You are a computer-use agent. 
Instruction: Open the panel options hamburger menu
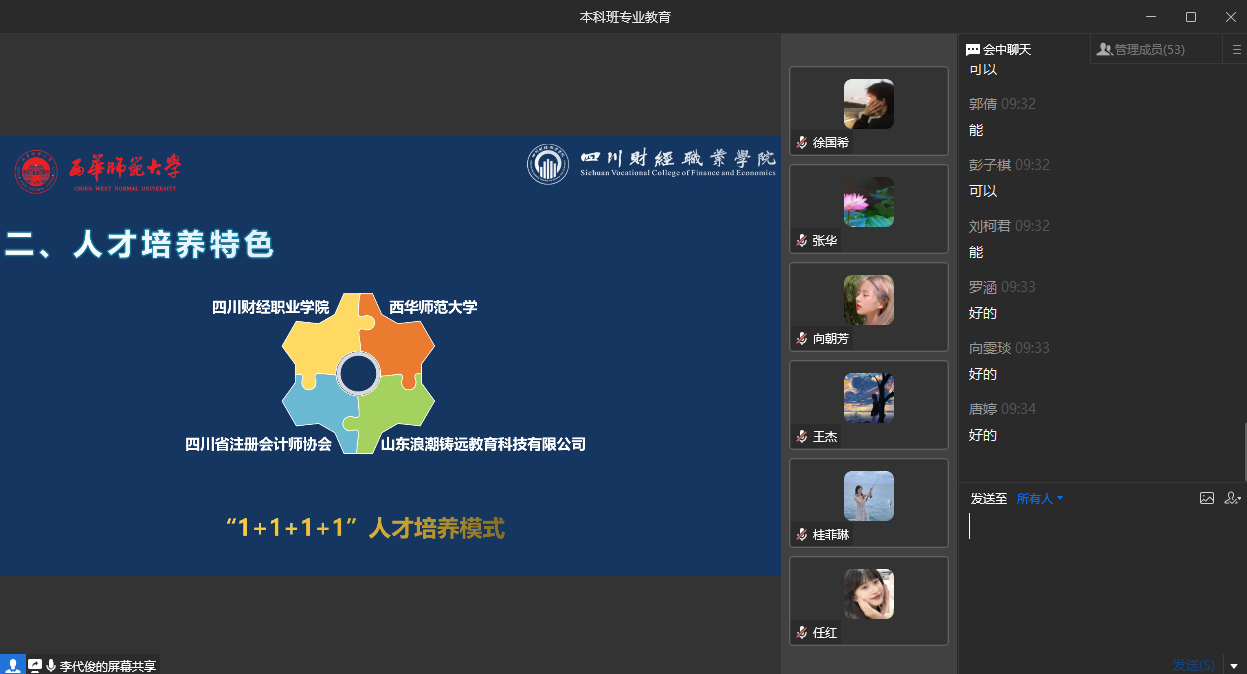pos(1237,49)
